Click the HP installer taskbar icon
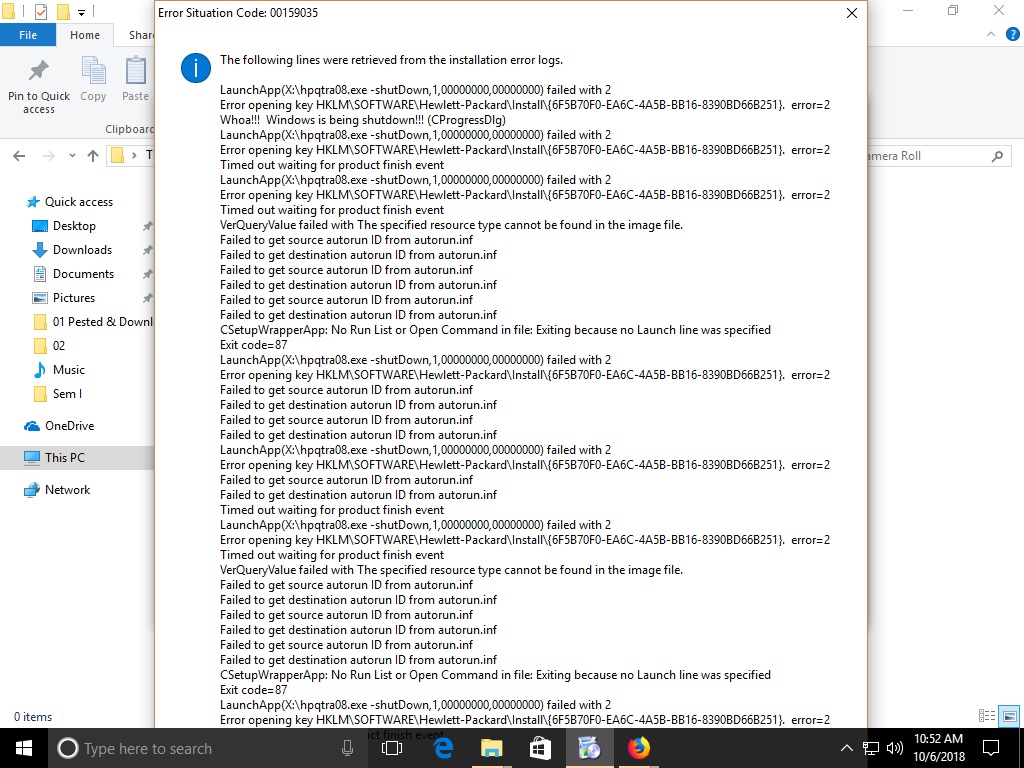 pos(589,748)
